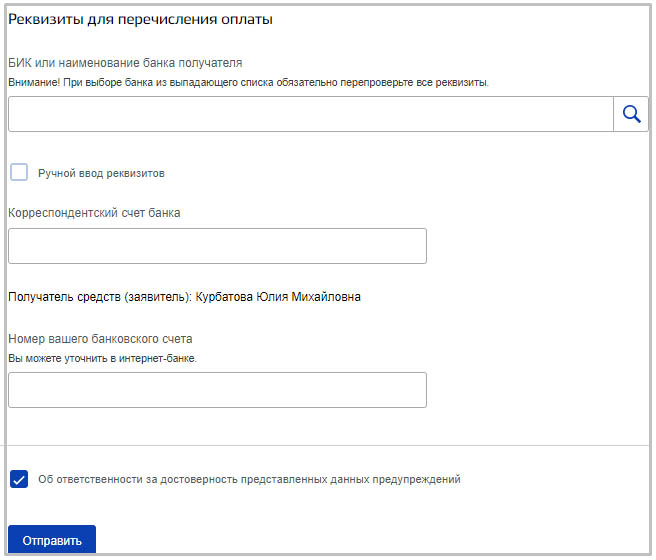Focus the BIC or bank name field
The image size is (656, 560).
click(x=310, y=114)
